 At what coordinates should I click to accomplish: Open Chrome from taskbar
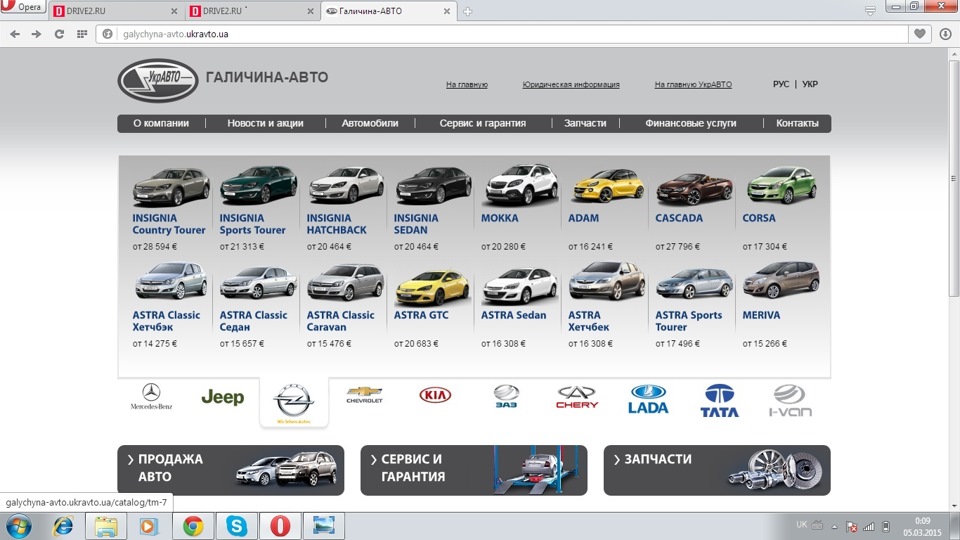[x=193, y=527]
